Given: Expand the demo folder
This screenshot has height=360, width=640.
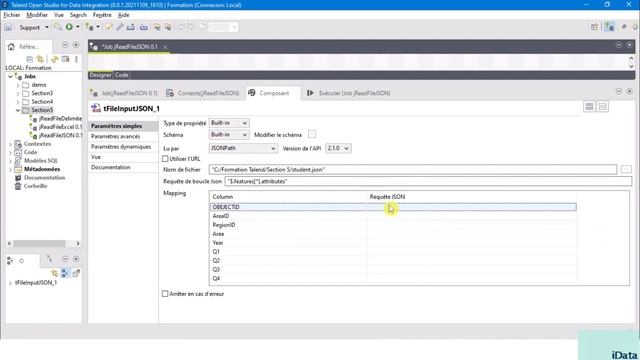Looking at the screenshot, I should point(18,85).
